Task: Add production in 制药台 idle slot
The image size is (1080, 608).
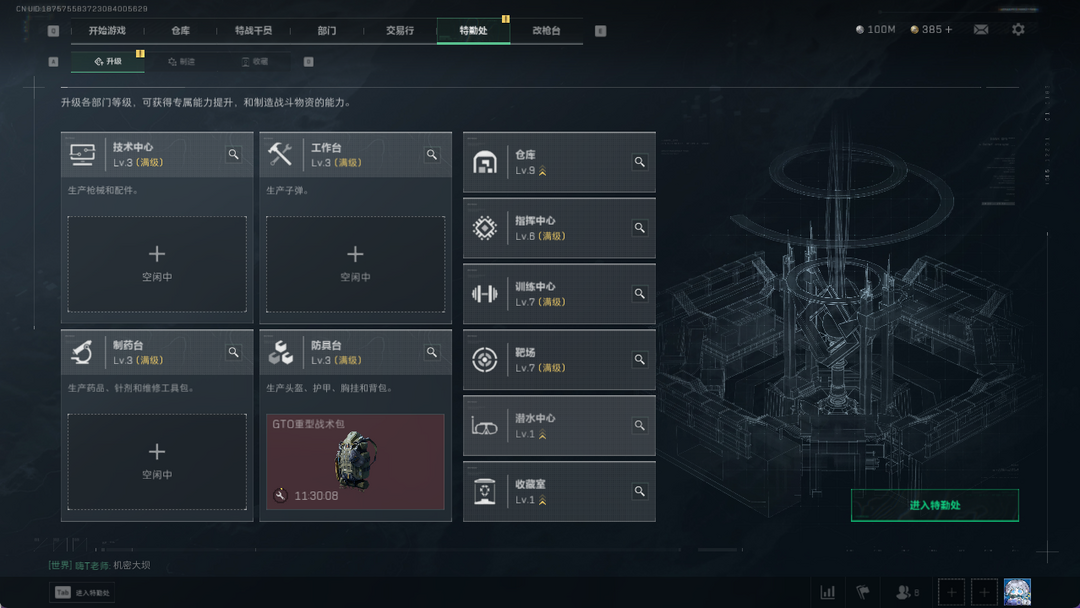Action: point(157,461)
